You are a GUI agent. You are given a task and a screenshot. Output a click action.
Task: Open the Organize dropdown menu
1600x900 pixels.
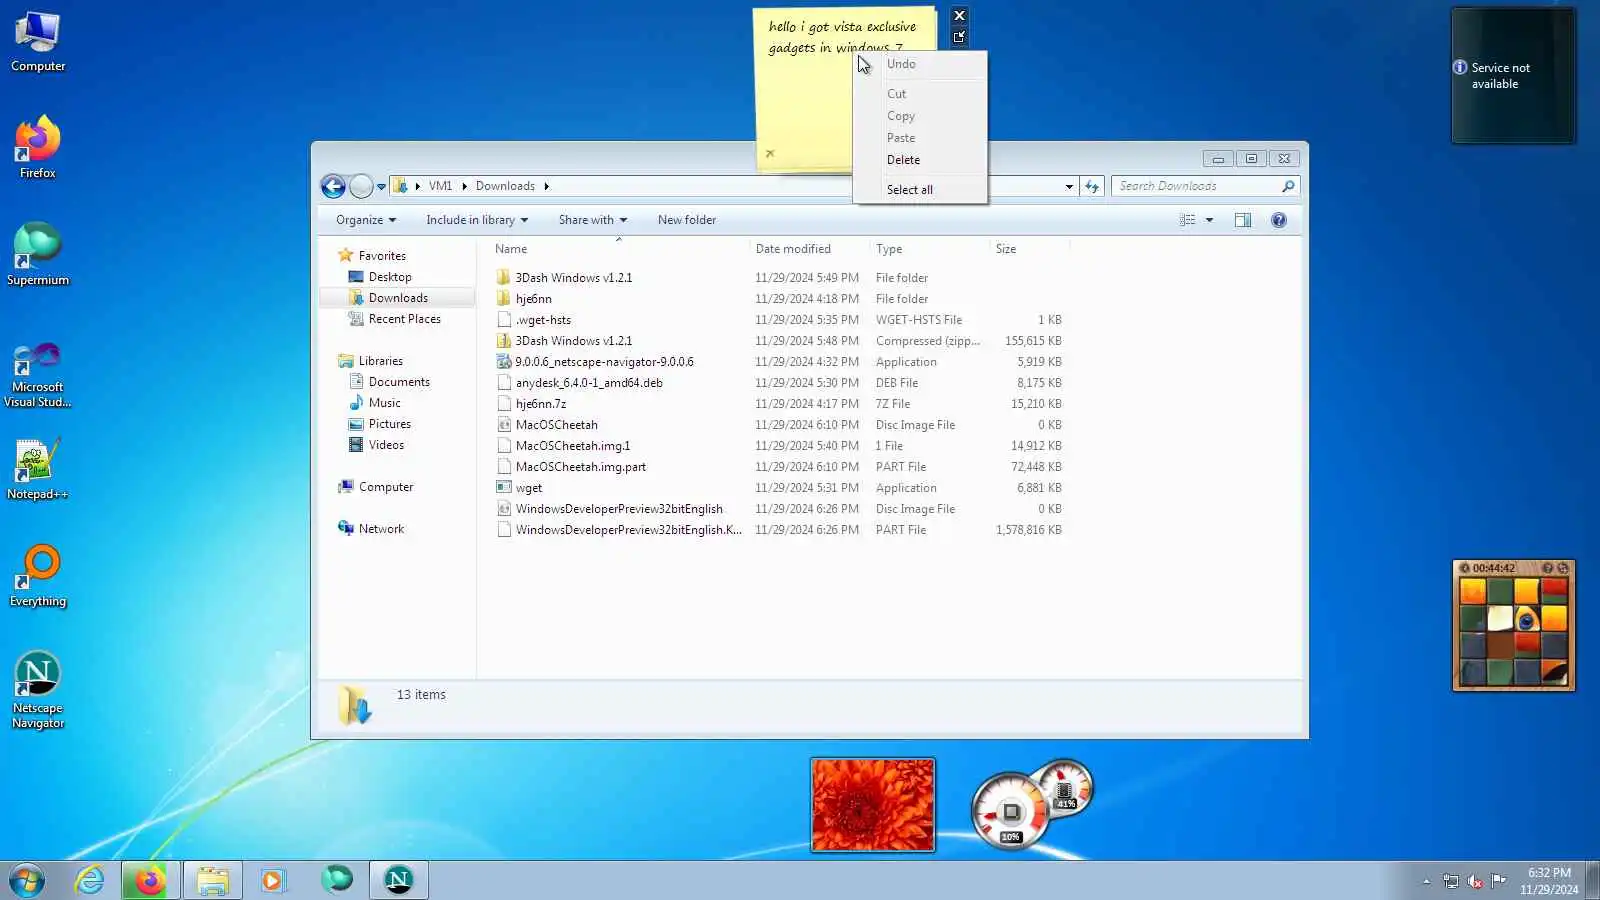366,220
